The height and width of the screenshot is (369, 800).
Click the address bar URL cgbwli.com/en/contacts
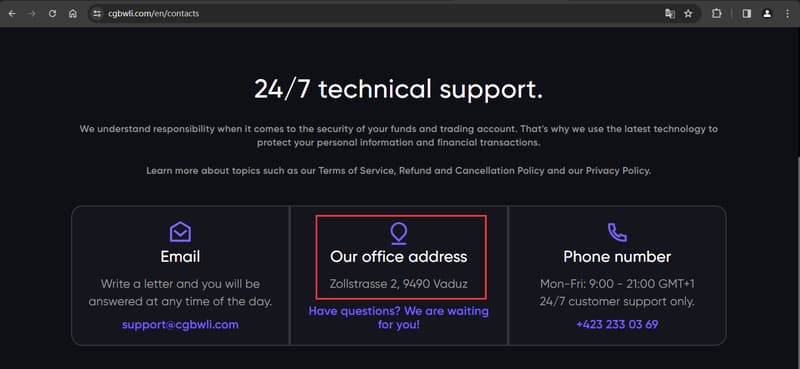(154, 14)
